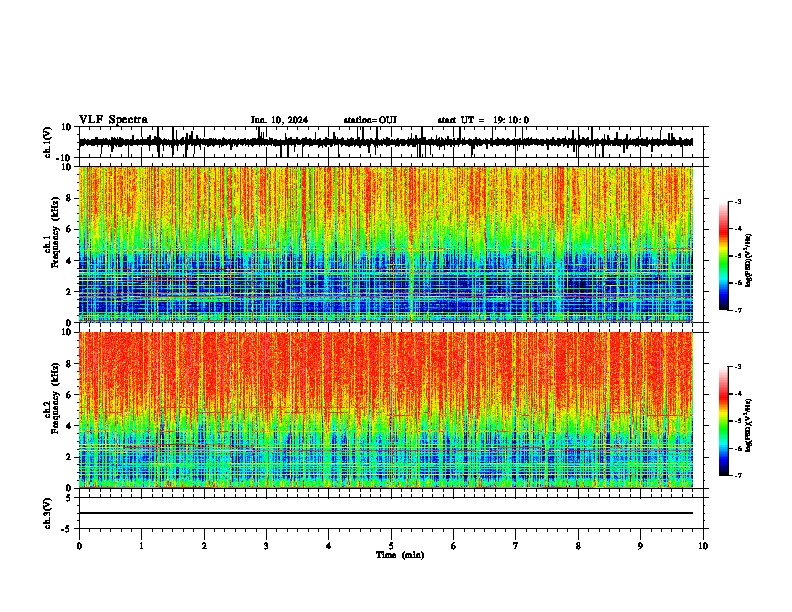Select the ch.2 "Frequency (kHz)" axis title
This screenshot has height=612, width=792.
pyautogui.click(x=55, y=398)
